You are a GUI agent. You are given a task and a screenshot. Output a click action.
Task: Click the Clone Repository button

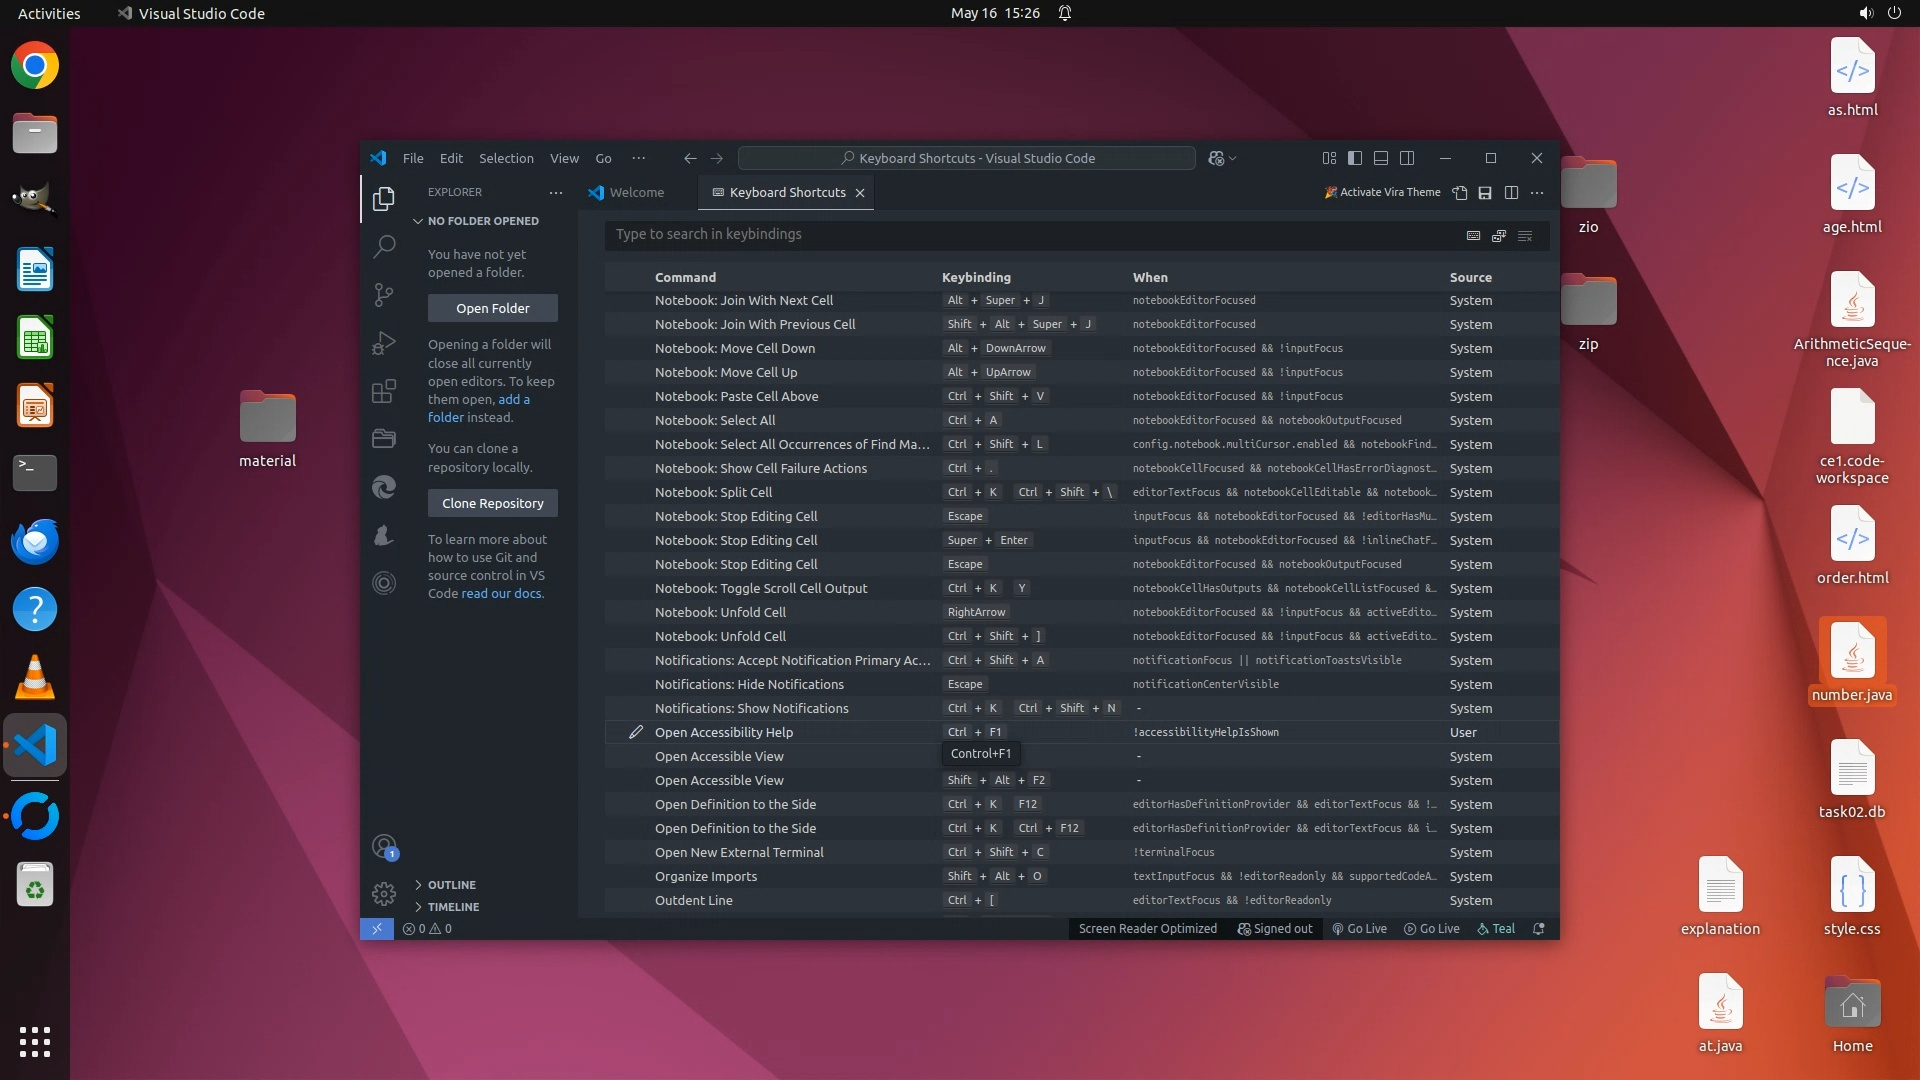click(493, 503)
